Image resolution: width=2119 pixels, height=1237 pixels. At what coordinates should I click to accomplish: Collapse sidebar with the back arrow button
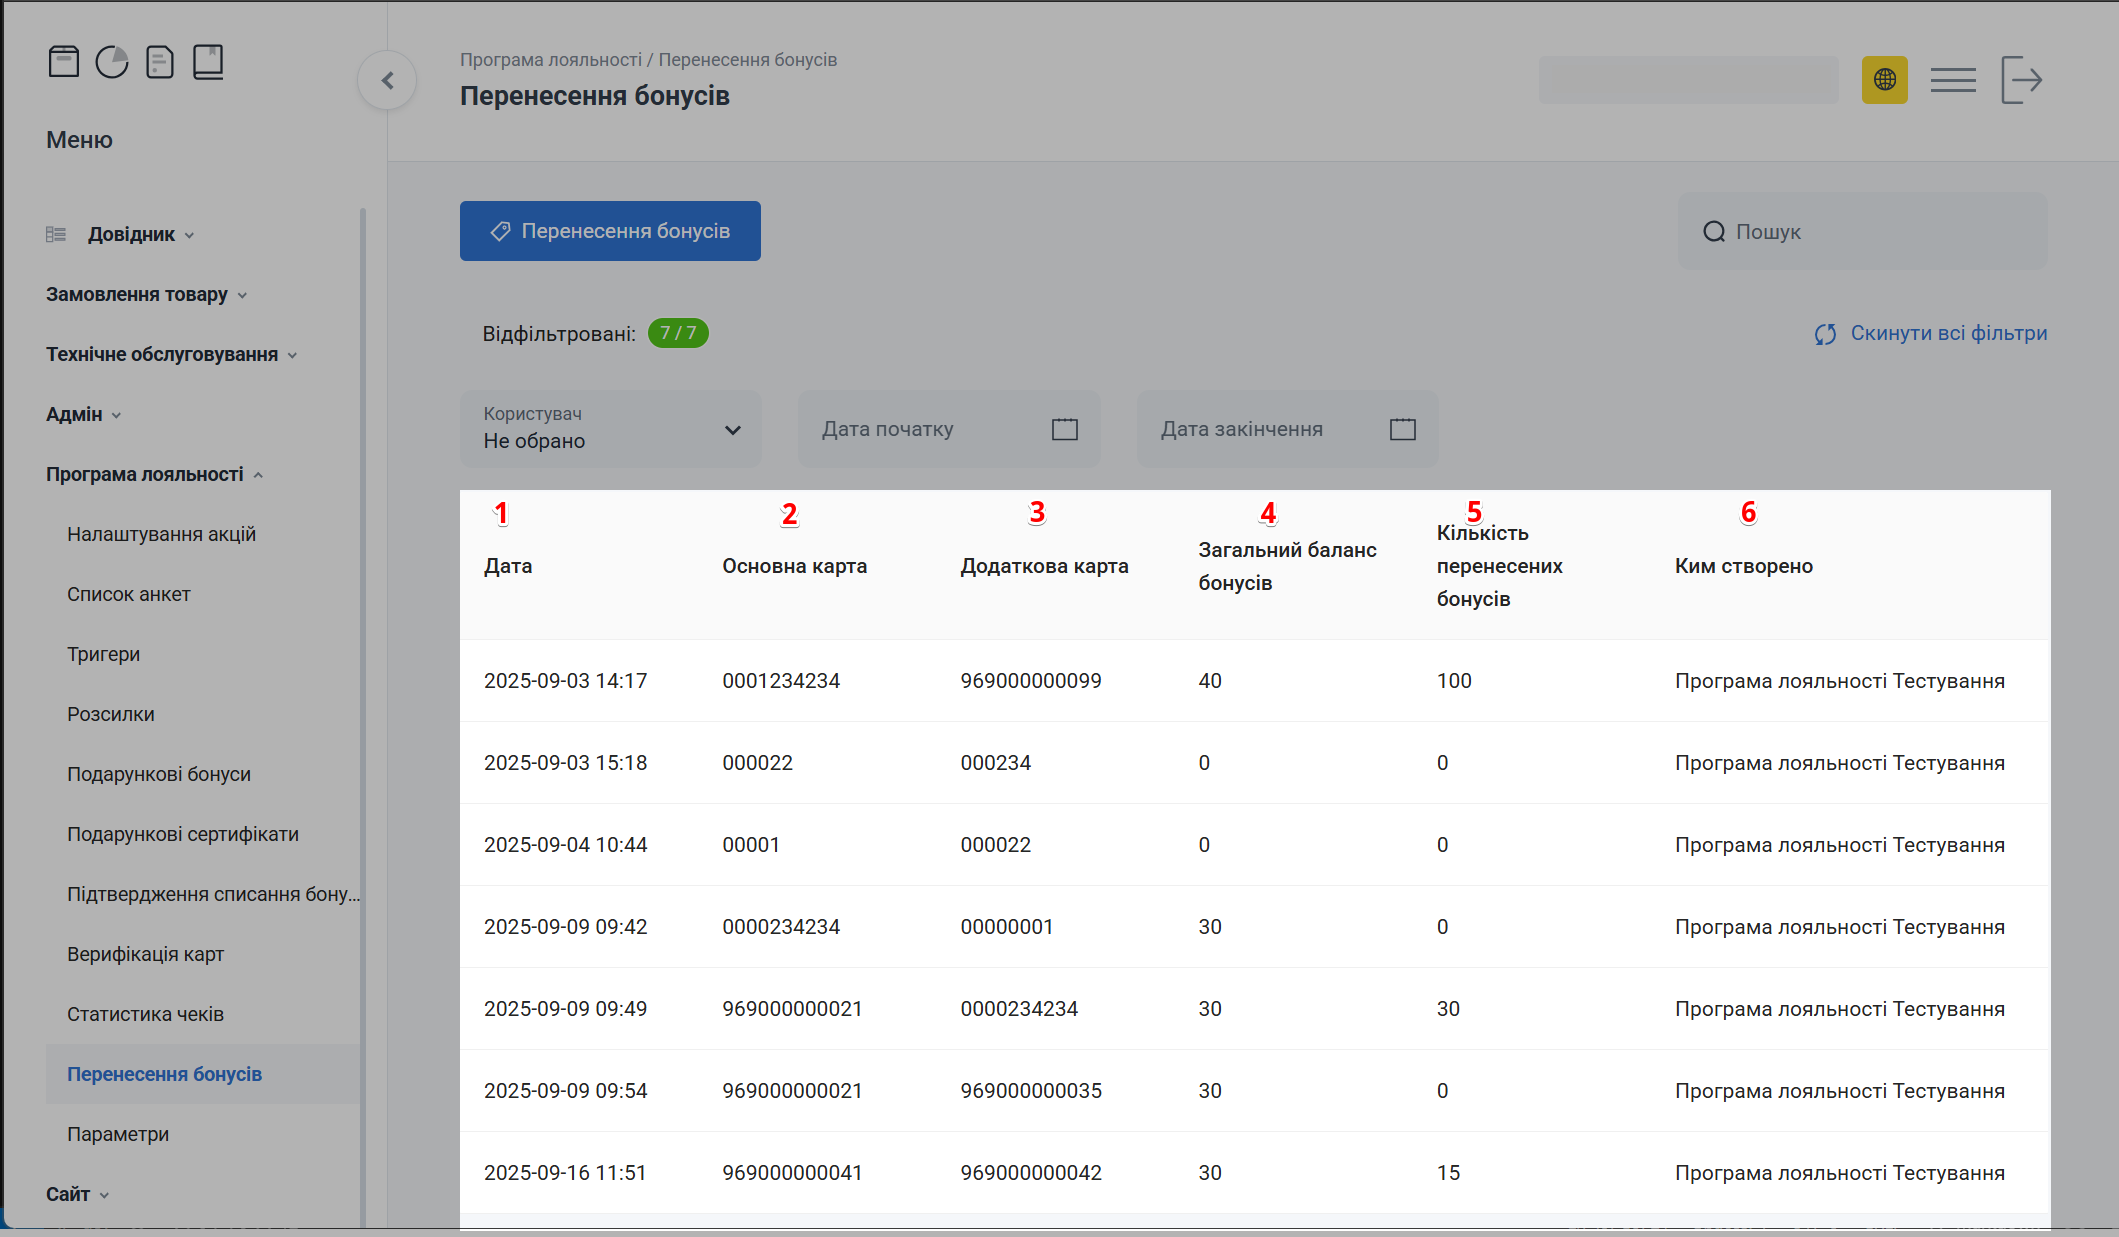click(x=388, y=81)
